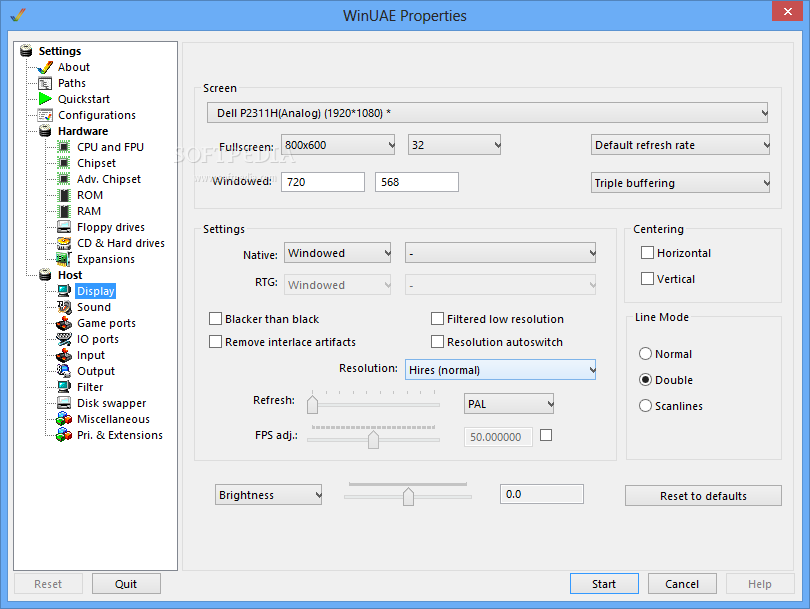Image resolution: width=810 pixels, height=609 pixels.
Task: Click the Host disk icon
Action: coord(45,275)
